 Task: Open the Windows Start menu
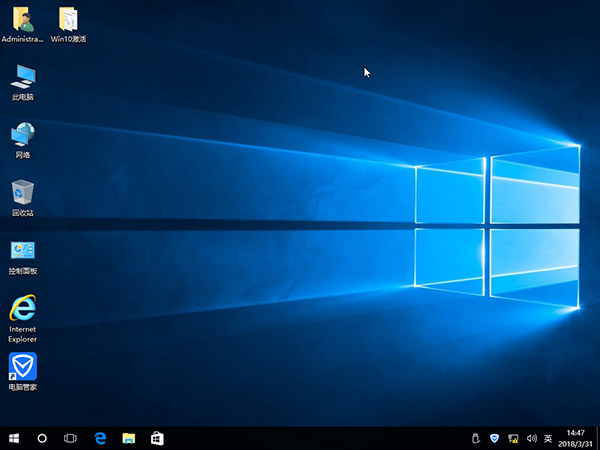point(14,438)
